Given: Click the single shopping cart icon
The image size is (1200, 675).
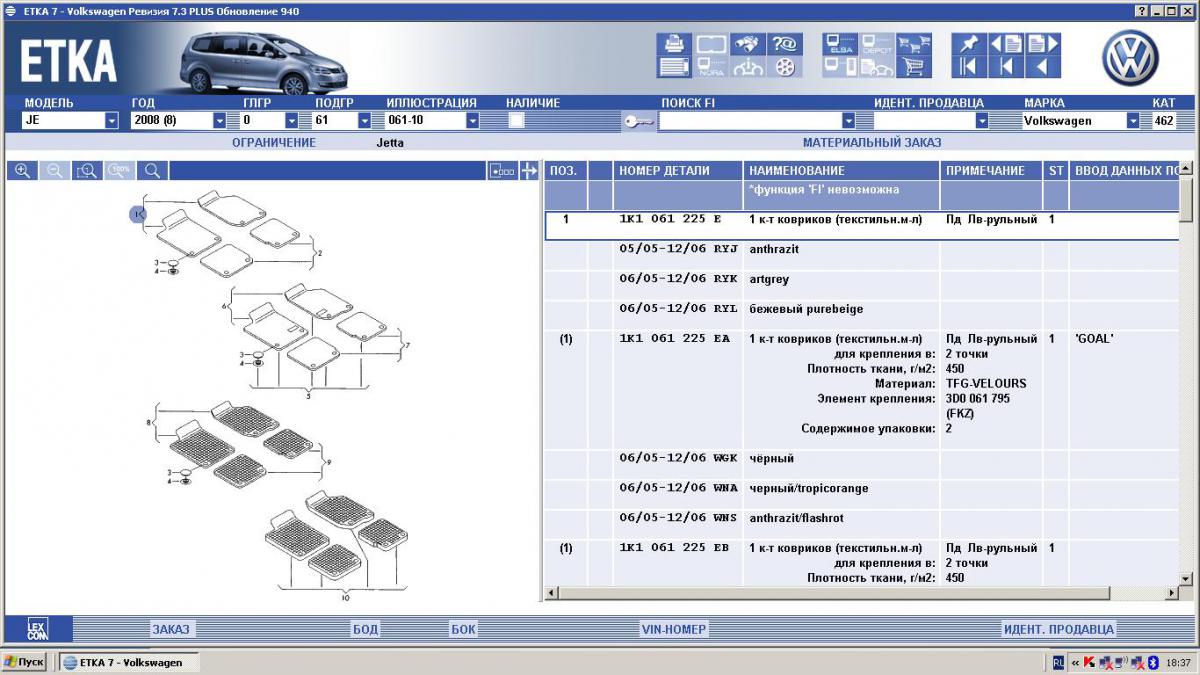Looking at the screenshot, I should pyautogui.click(x=914, y=67).
